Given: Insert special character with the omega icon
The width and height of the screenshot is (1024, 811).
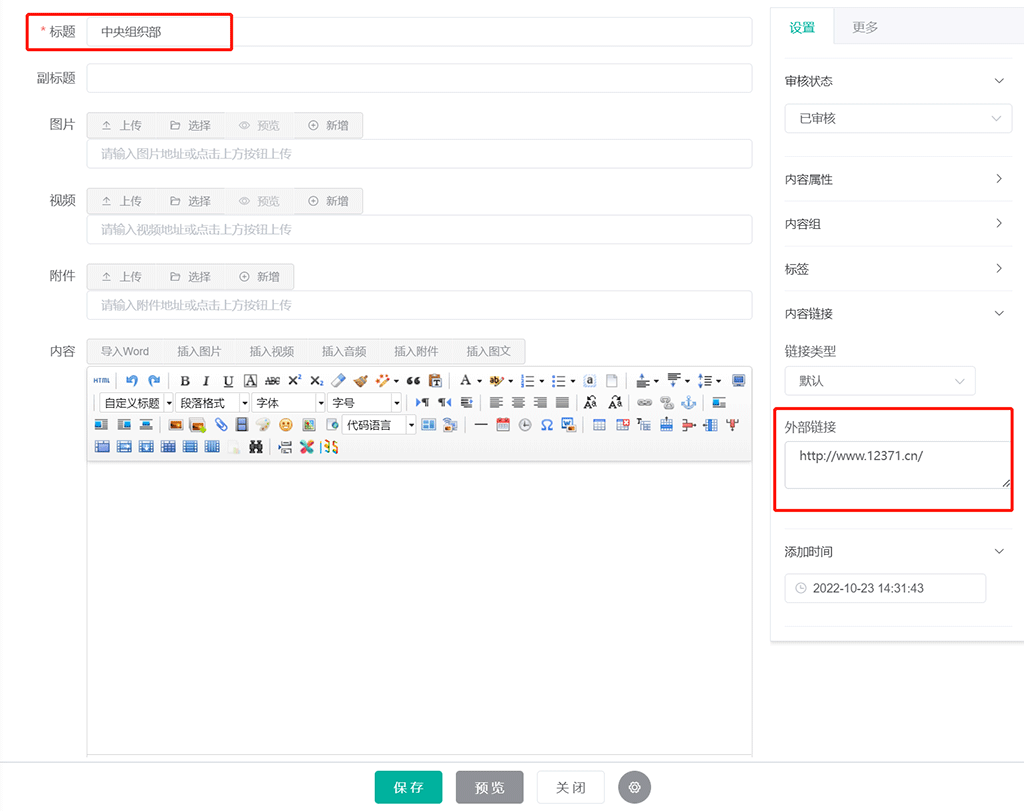Looking at the screenshot, I should (547, 425).
